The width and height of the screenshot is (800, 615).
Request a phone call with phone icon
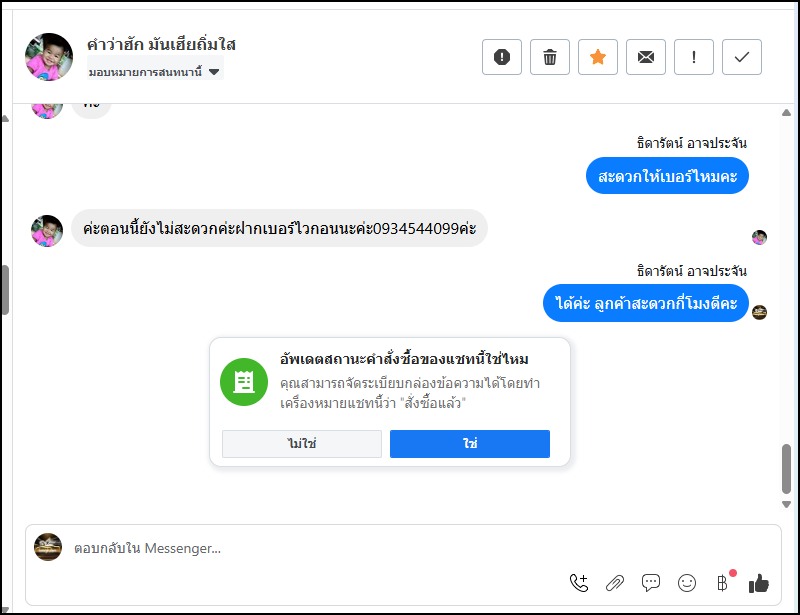(x=579, y=583)
